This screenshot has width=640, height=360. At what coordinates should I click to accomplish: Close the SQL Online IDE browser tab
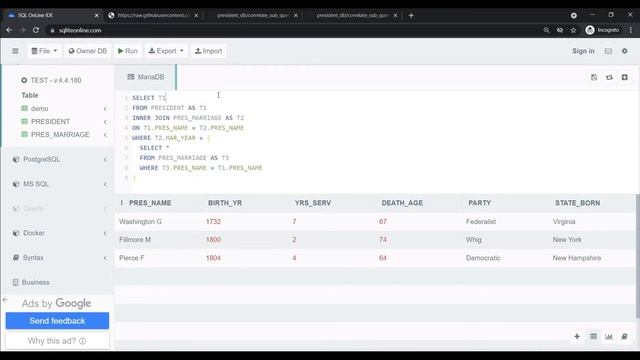[x=97, y=15]
